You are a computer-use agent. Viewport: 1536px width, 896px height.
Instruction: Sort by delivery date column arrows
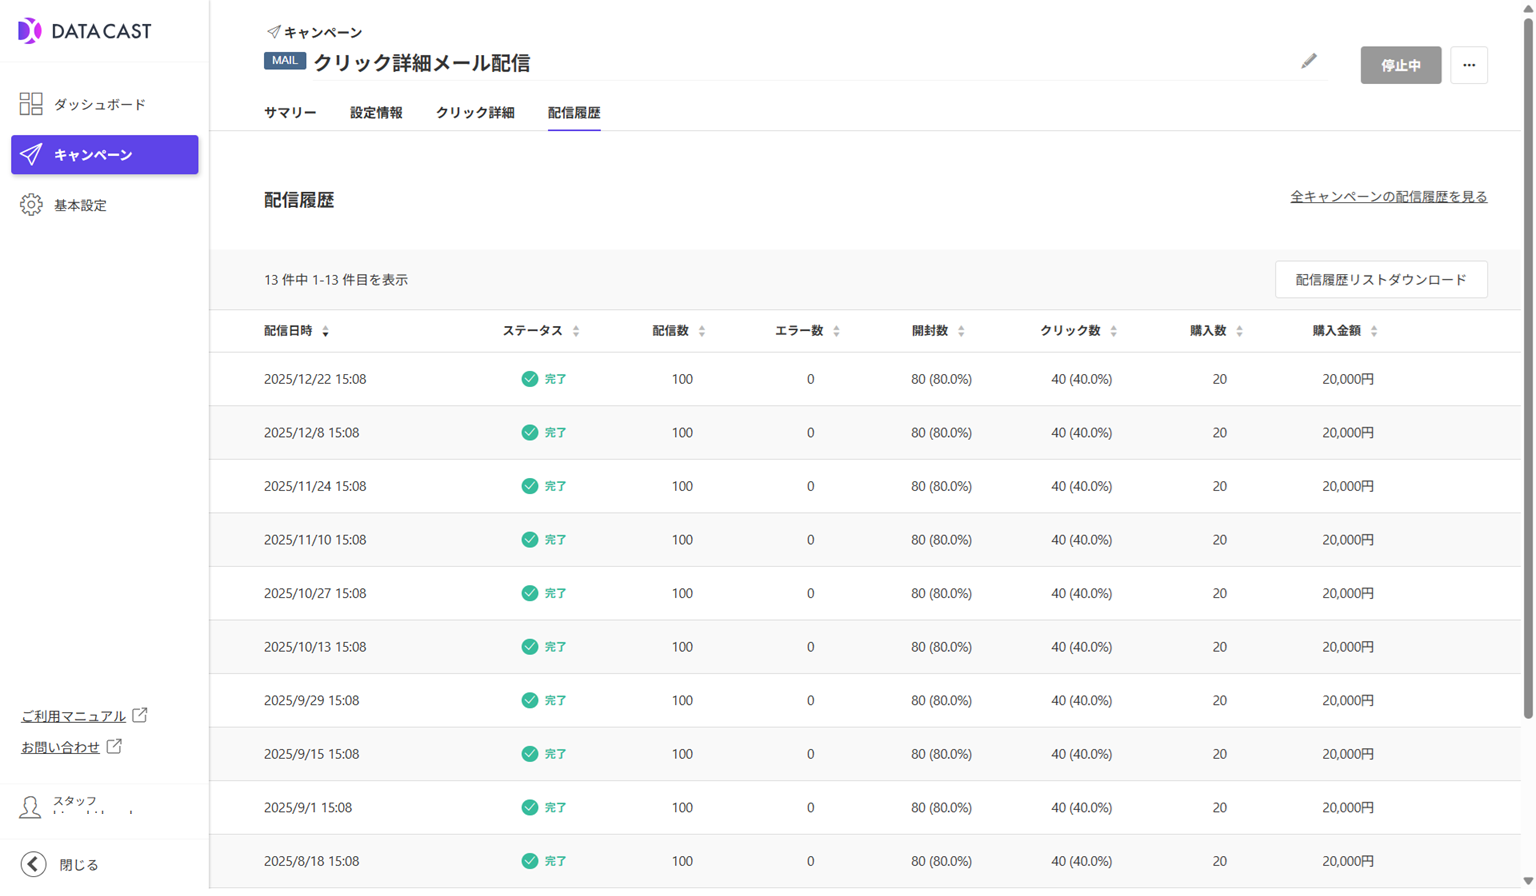[x=326, y=331]
